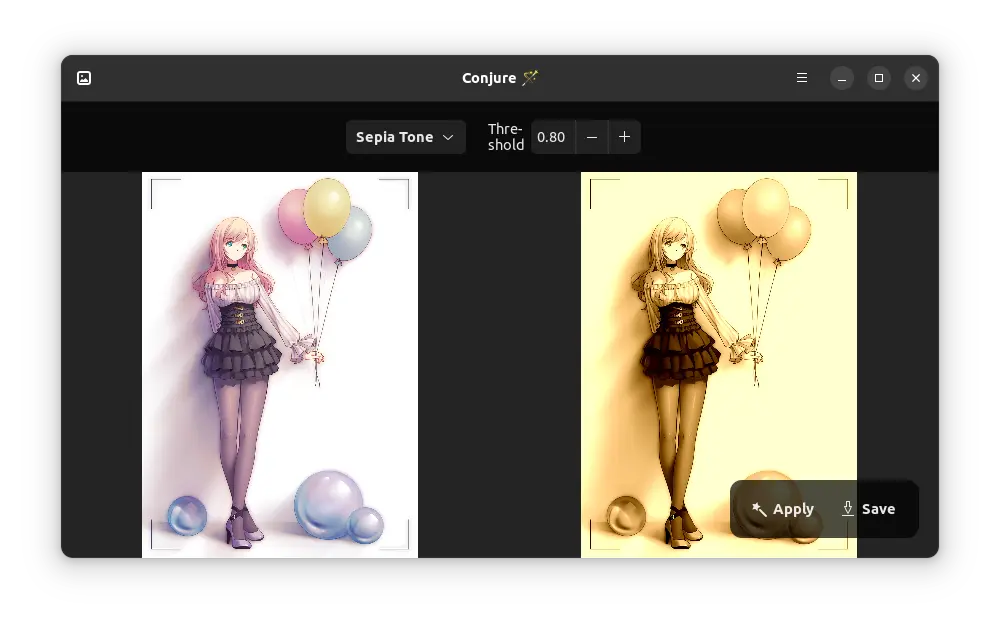The image size is (1000, 625).
Task: Click the open image icon in header
Action: [84, 78]
